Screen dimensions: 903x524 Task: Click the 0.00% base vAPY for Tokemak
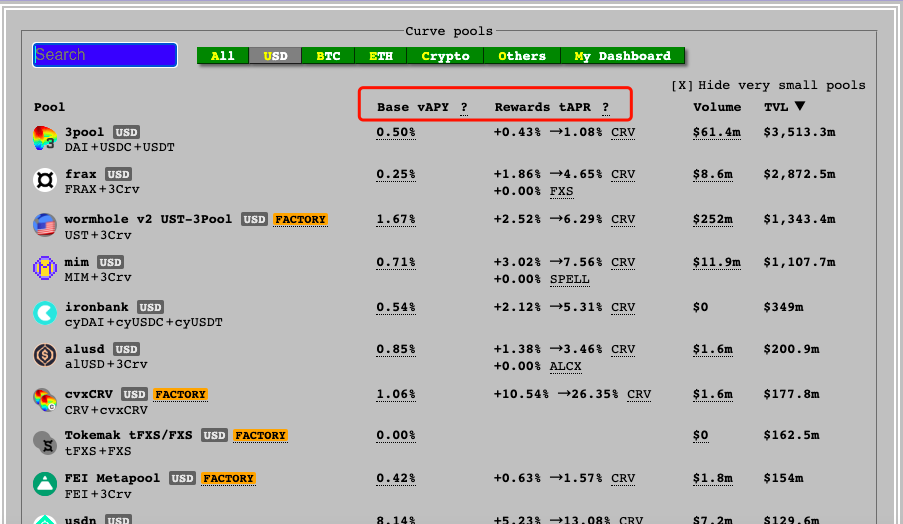(x=396, y=435)
